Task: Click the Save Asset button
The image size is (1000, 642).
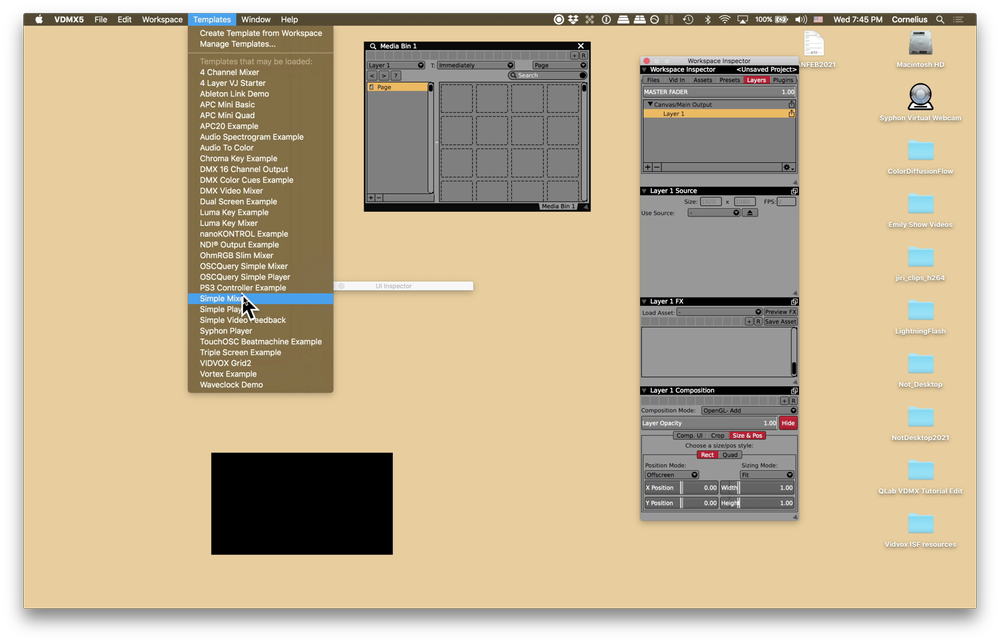Action: click(781, 321)
